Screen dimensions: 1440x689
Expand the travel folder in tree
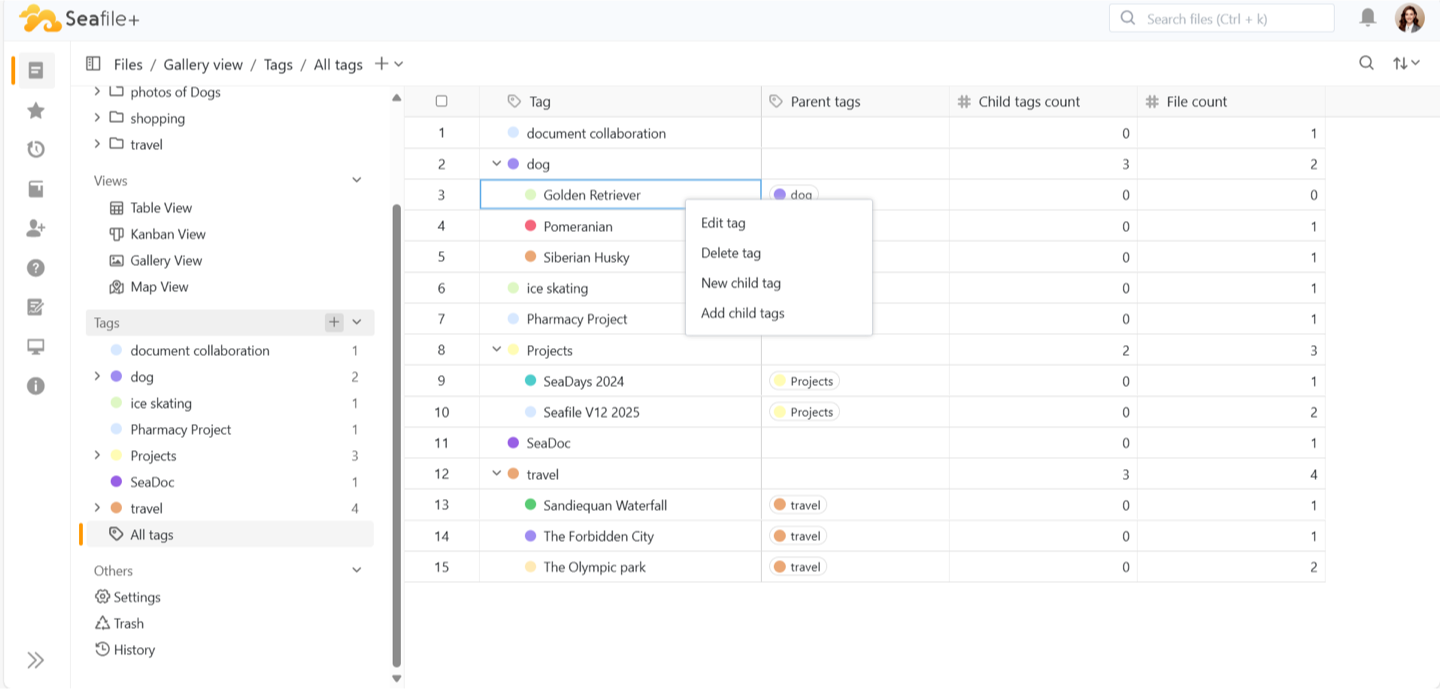click(97, 144)
